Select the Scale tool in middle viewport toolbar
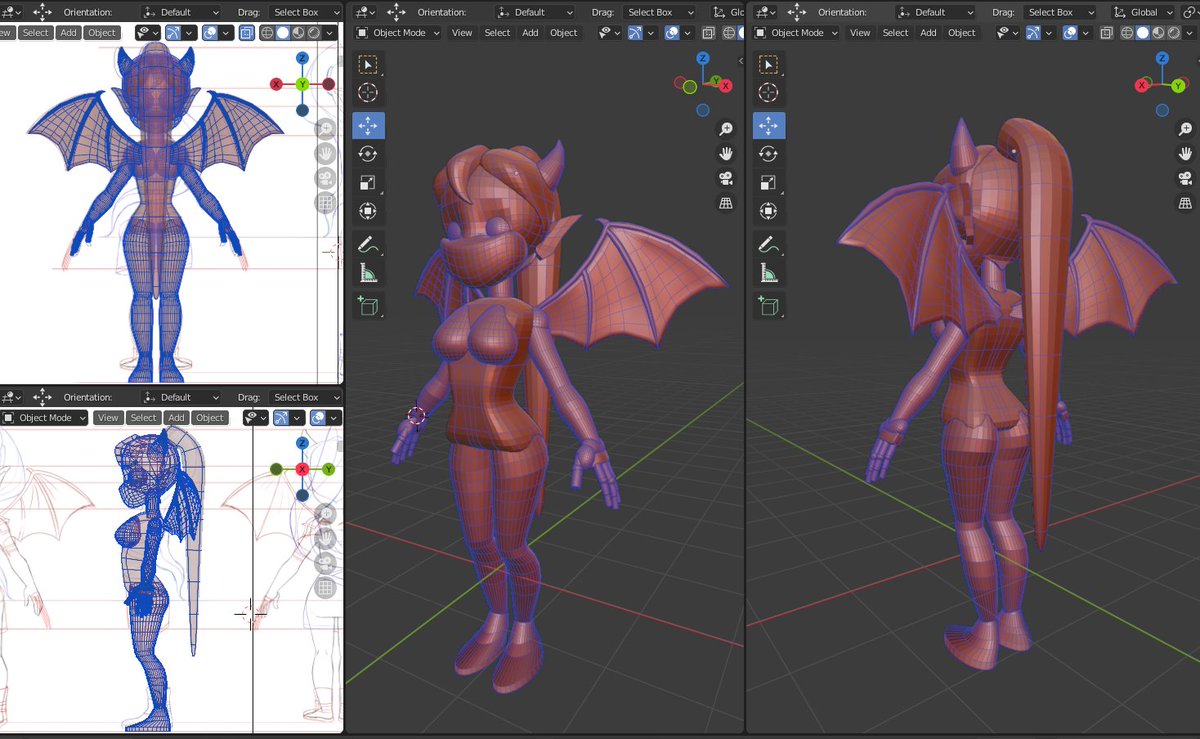This screenshot has width=1200, height=739. point(368,183)
